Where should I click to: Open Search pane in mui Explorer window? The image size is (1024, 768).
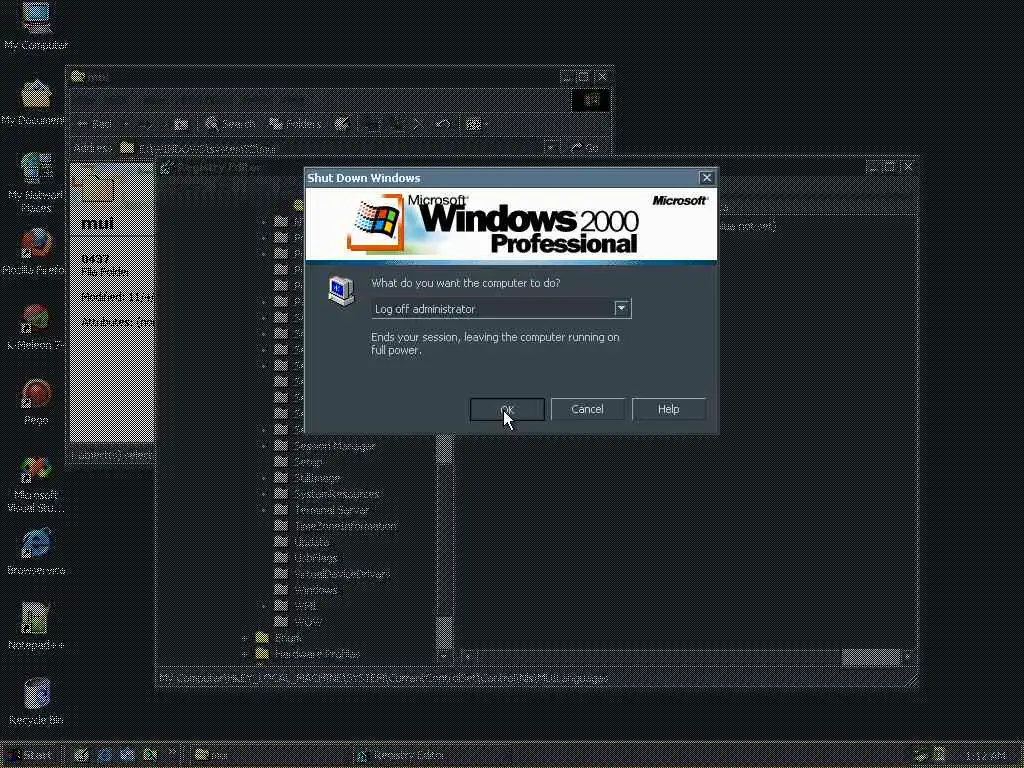pyautogui.click(x=230, y=124)
